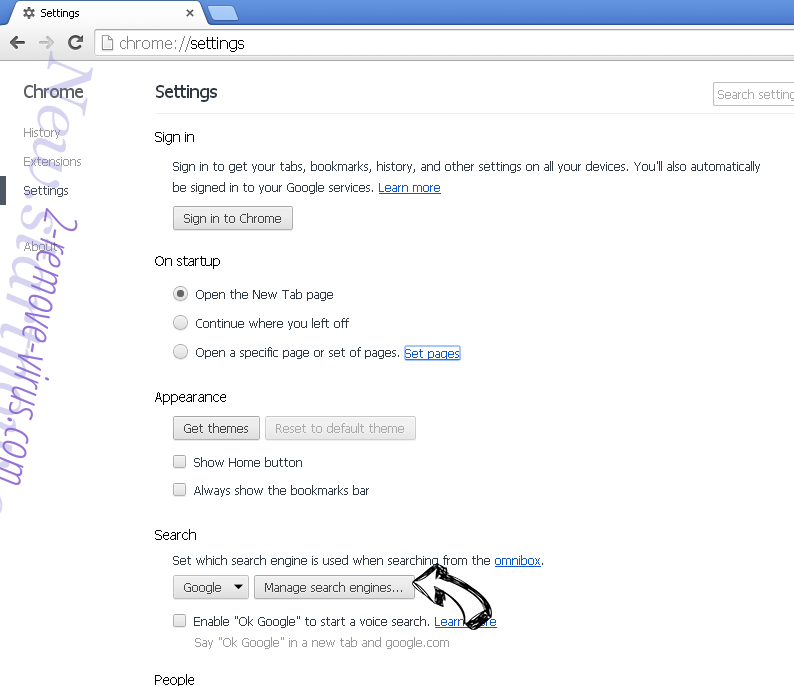The height and width of the screenshot is (686, 794).
Task: Open Manage search engines
Action: (334, 587)
